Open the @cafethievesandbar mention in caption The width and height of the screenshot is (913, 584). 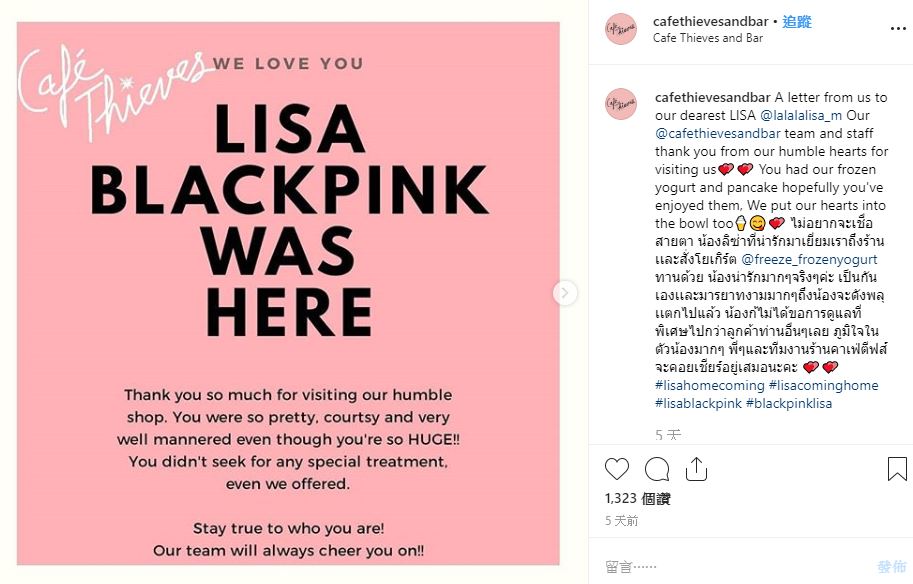tap(718, 134)
